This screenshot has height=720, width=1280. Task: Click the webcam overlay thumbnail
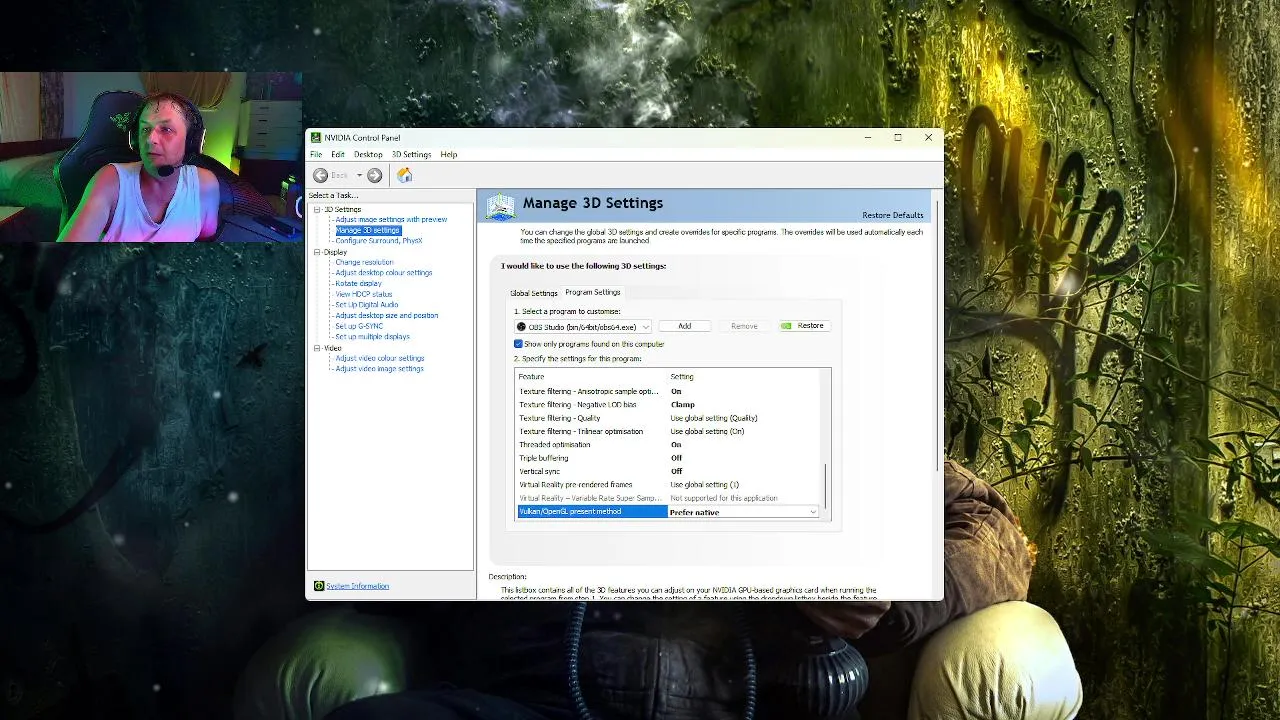(x=151, y=157)
